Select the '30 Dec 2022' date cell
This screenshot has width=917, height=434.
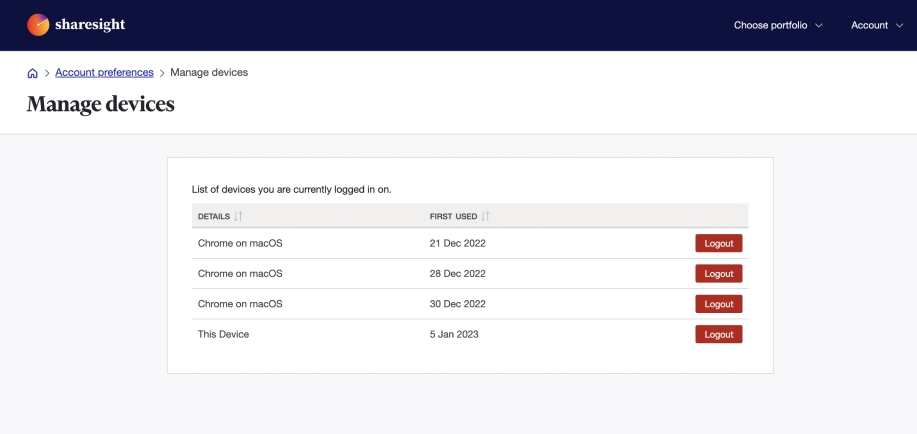tap(457, 304)
